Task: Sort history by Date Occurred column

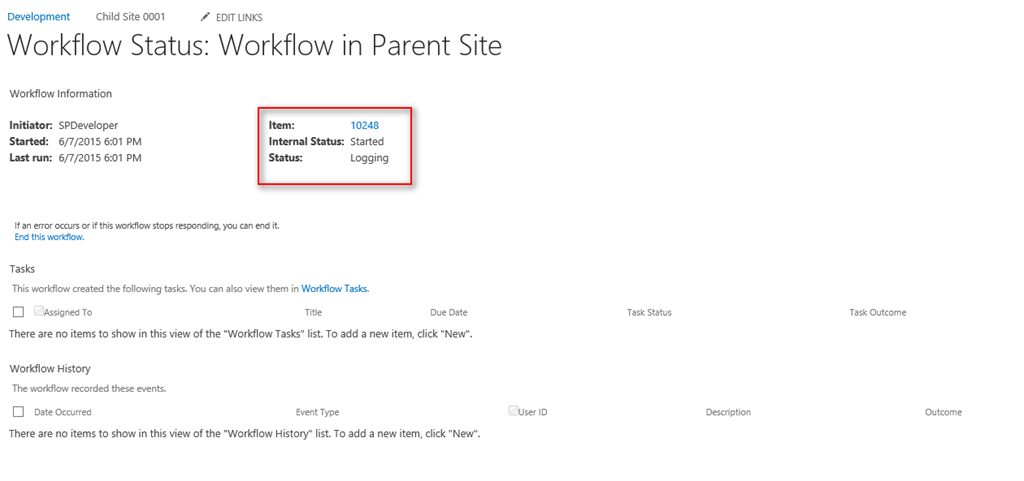Action: [x=62, y=412]
